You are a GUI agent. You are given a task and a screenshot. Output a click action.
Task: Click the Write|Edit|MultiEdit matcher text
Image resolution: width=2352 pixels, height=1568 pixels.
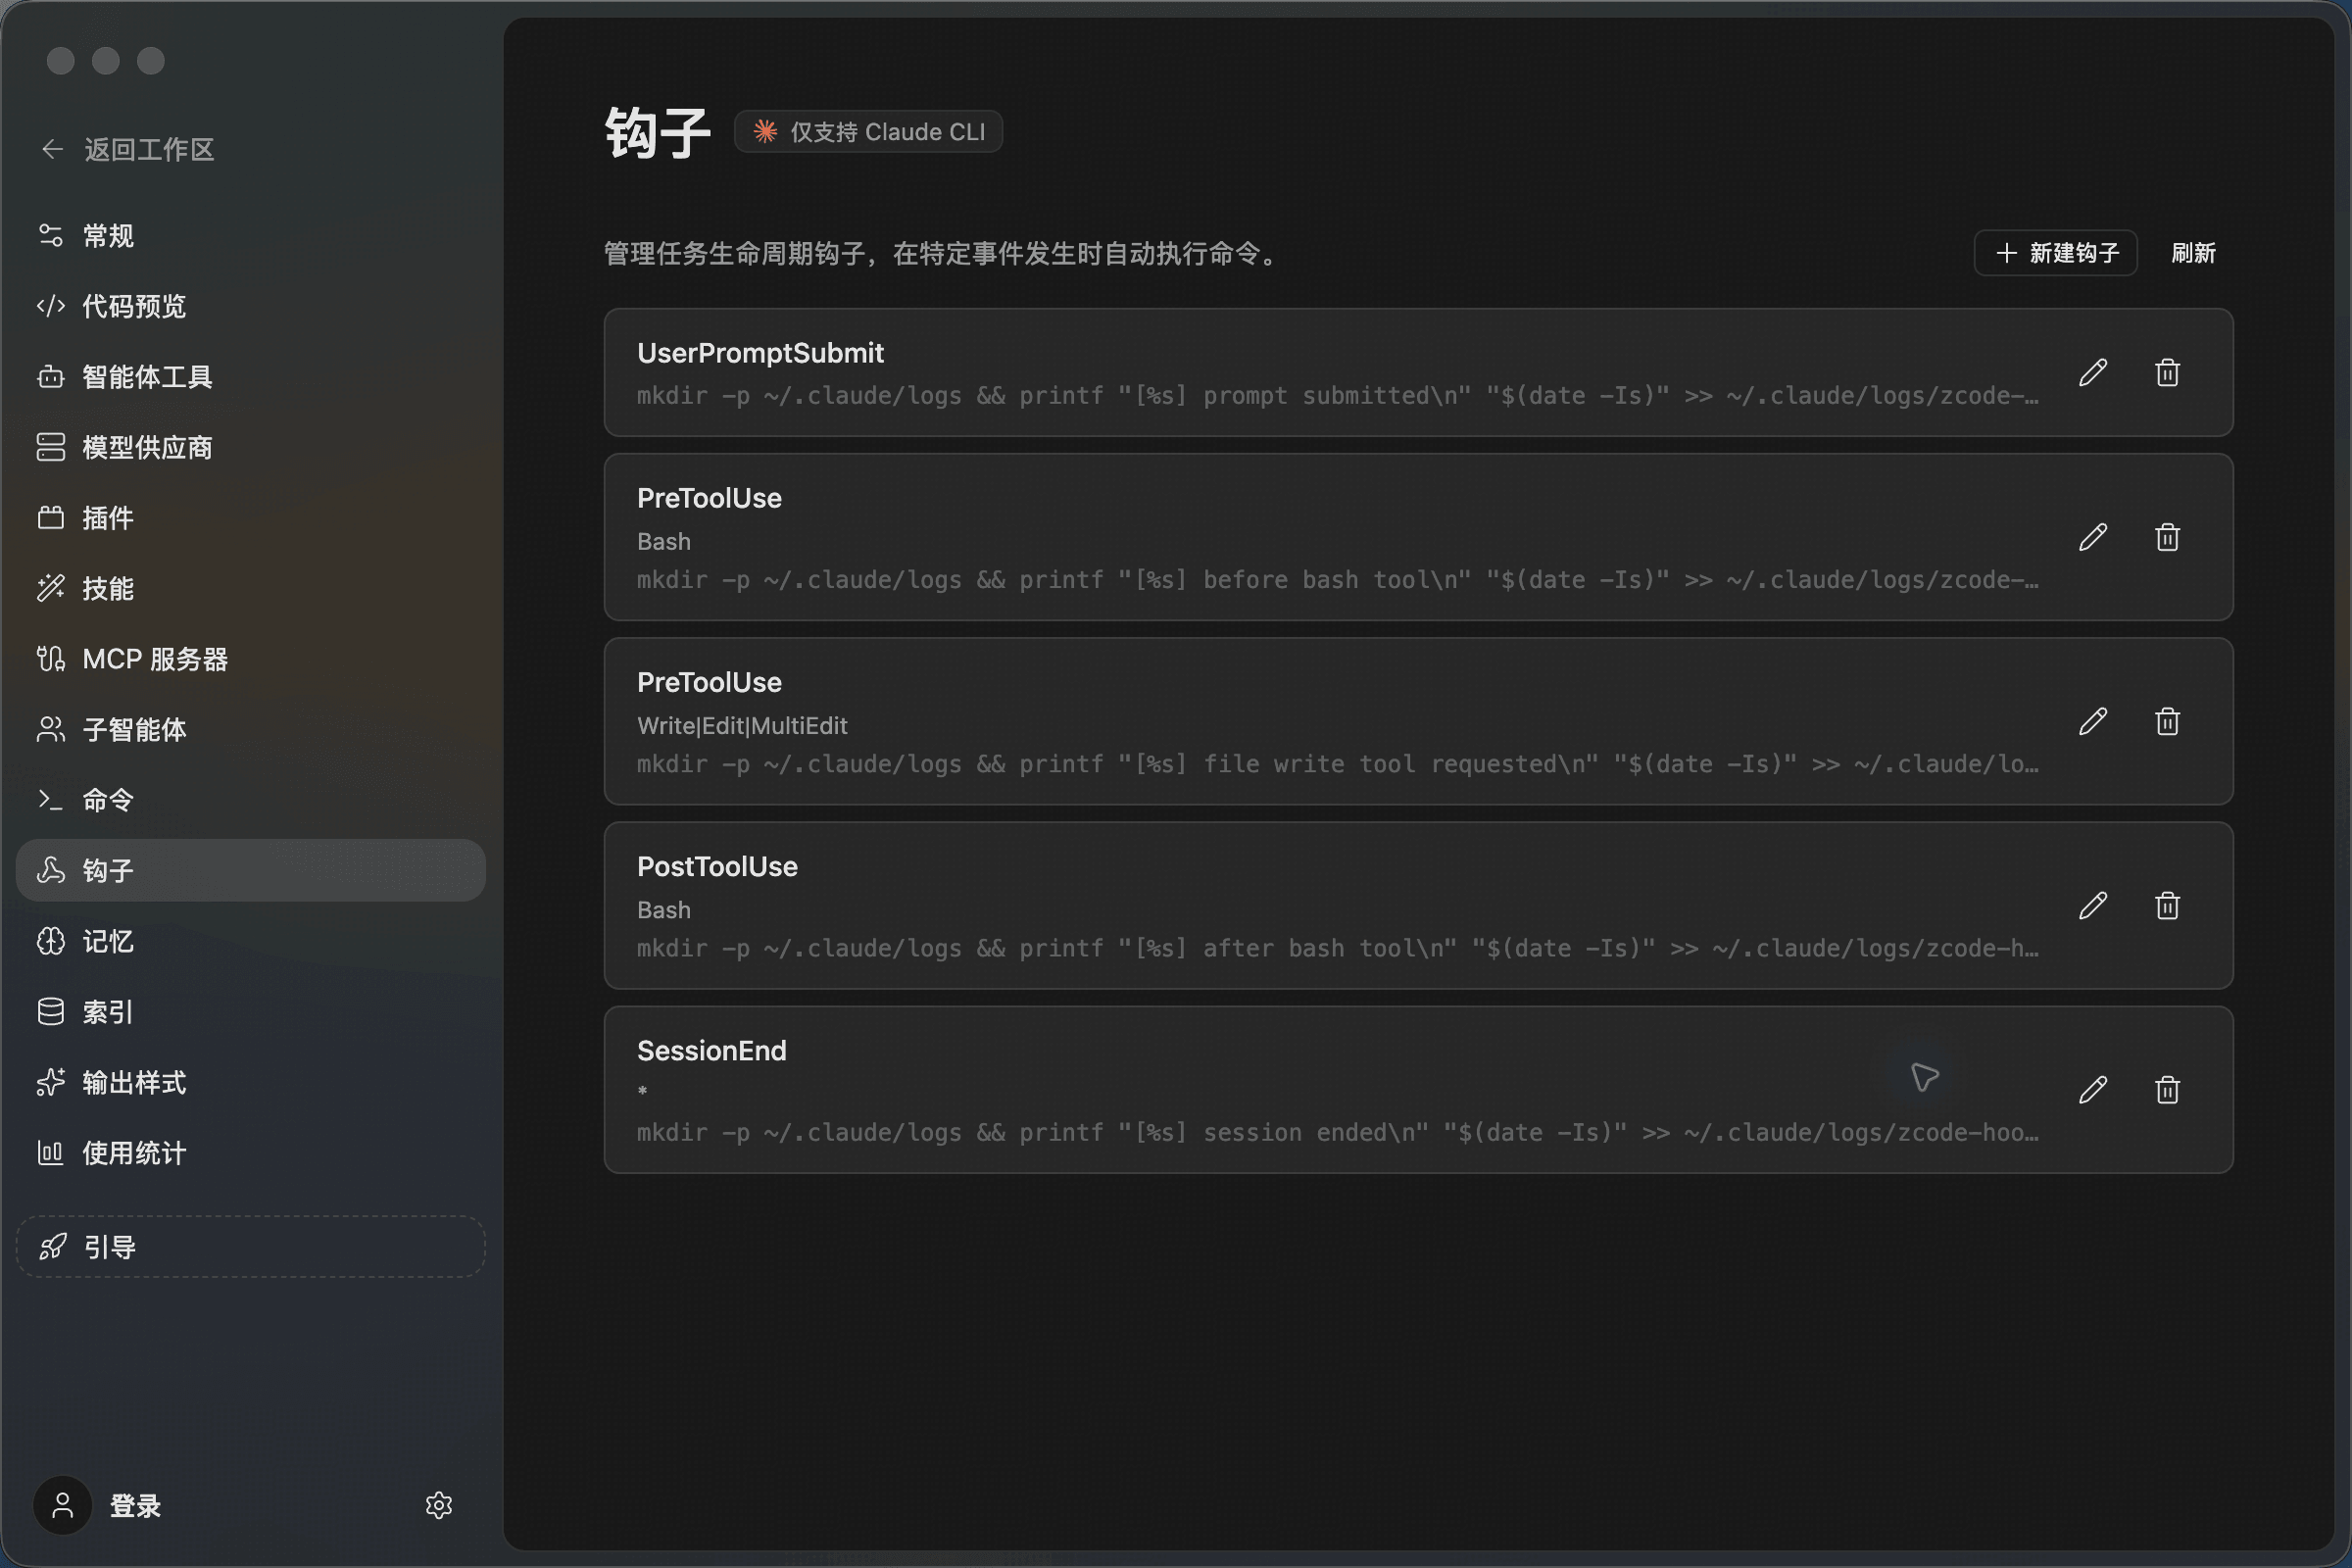[x=742, y=726]
